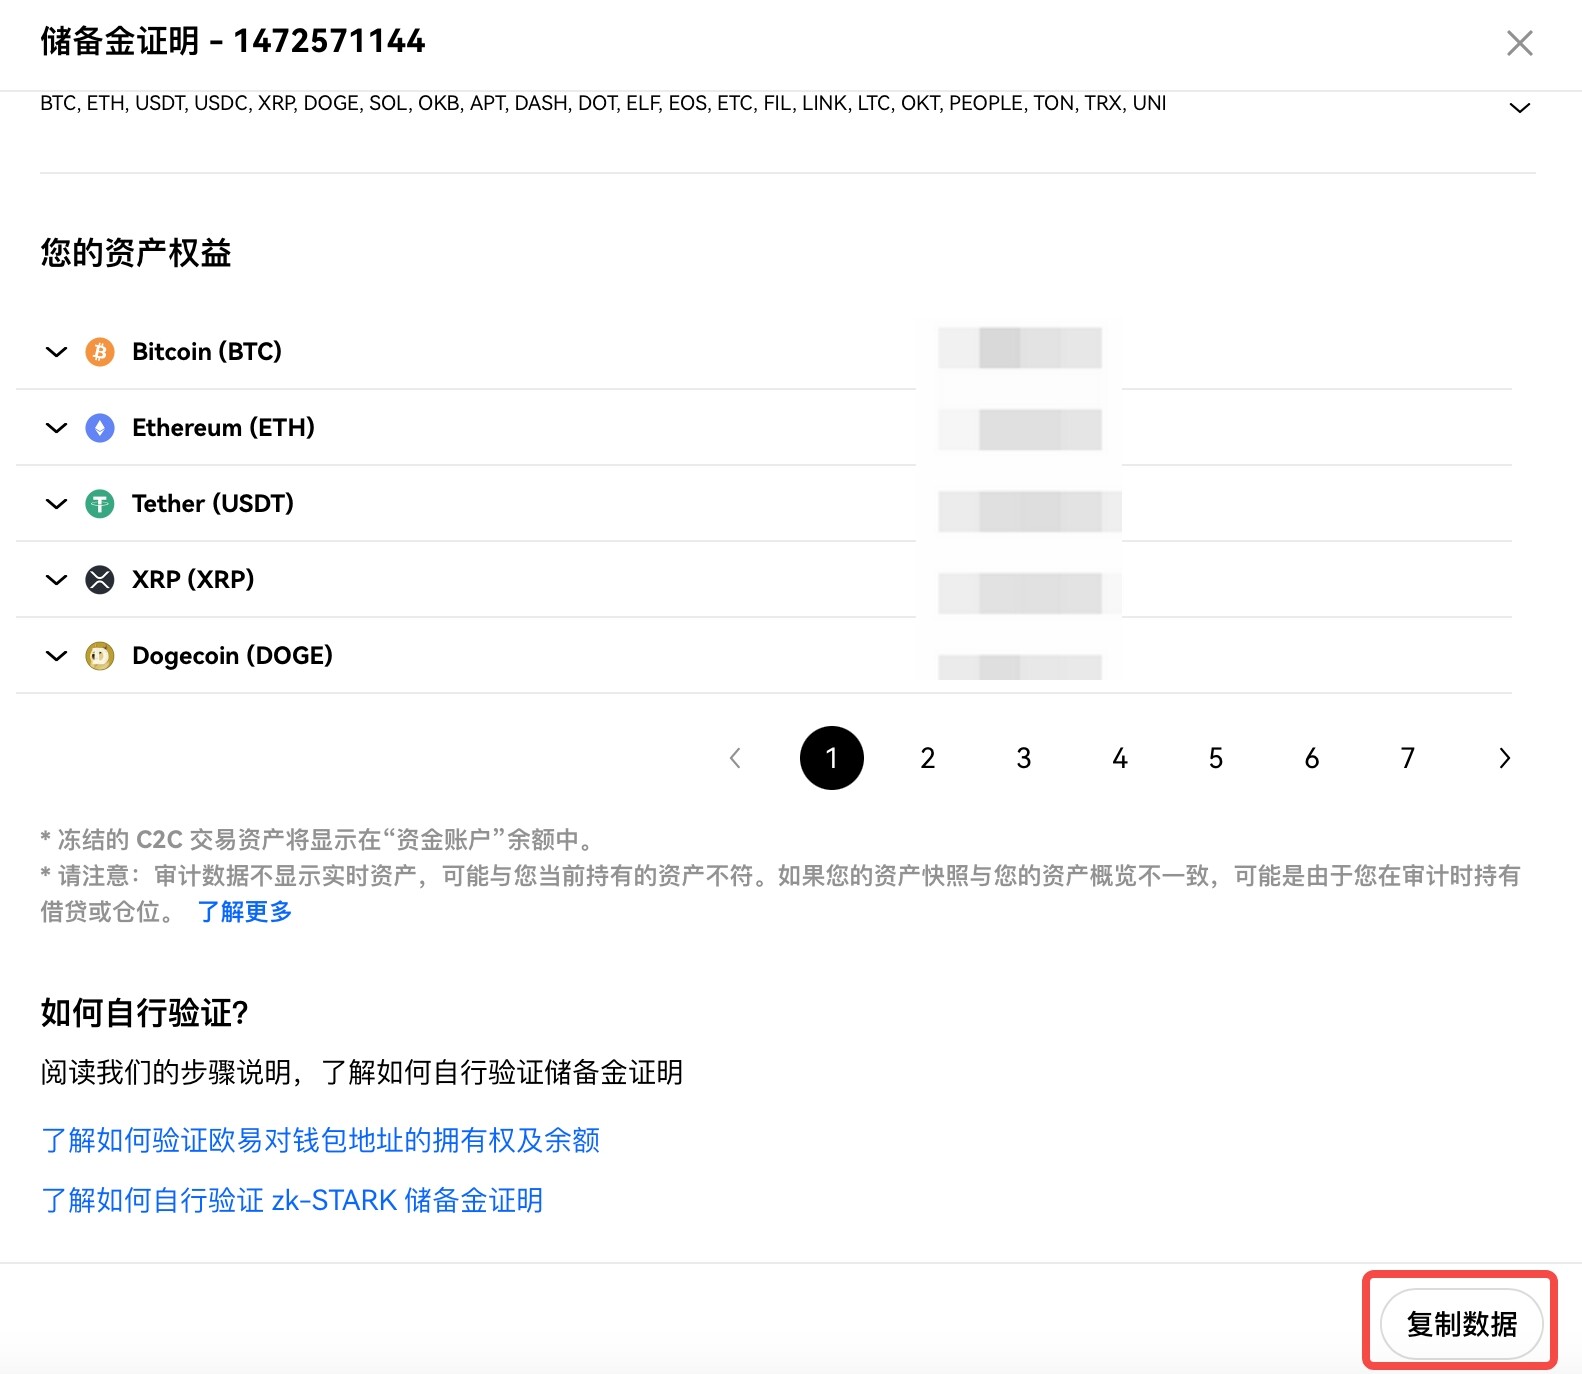Click the 您的资产权益 heading

click(136, 253)
